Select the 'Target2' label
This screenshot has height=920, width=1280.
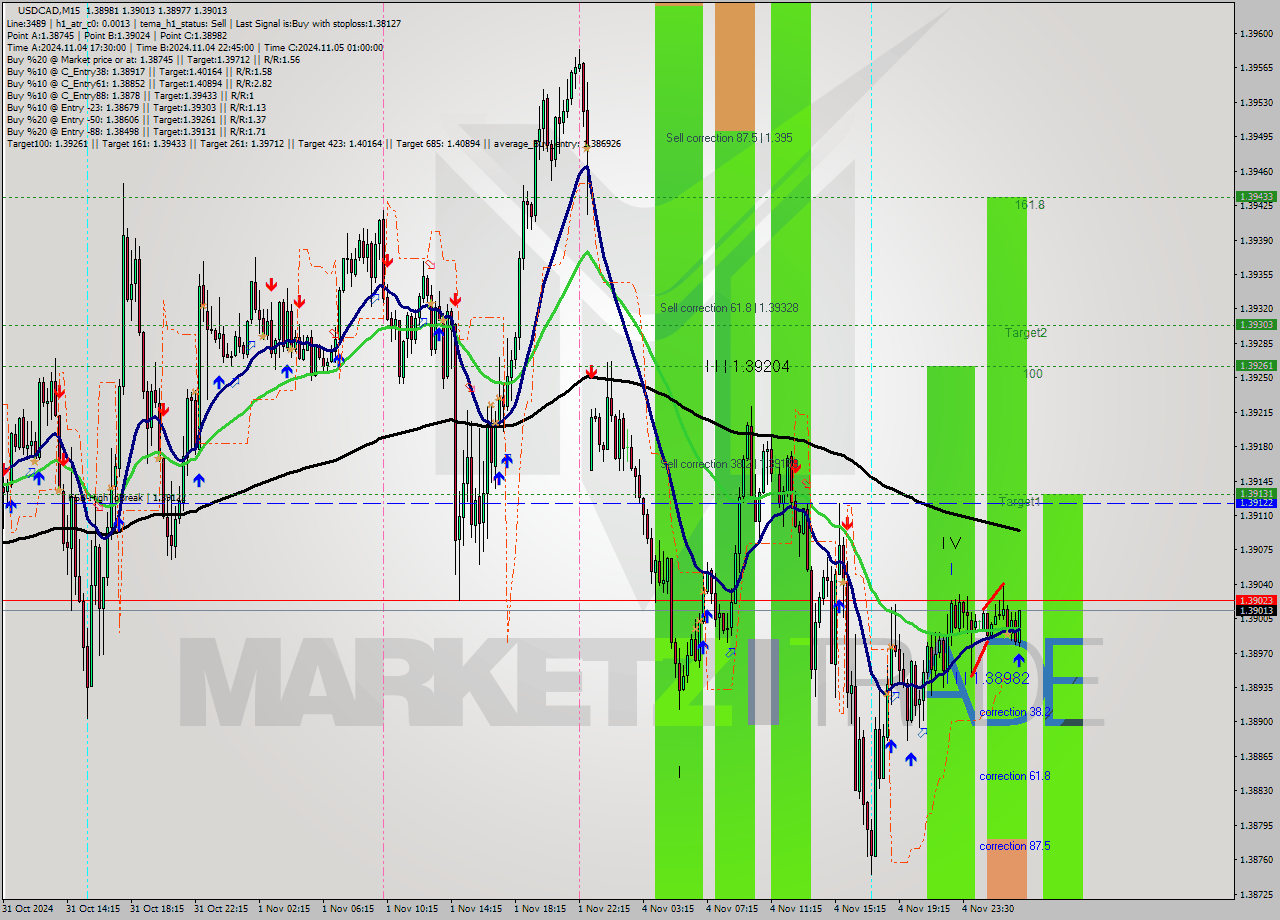point(1026,333)
